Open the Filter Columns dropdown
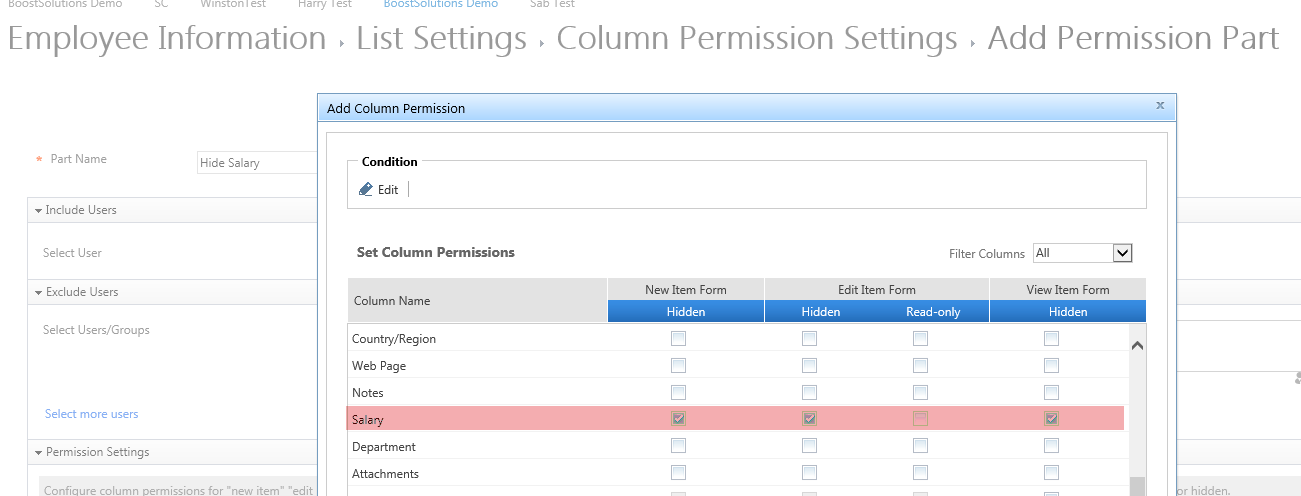The height and width of the screenshot is (496, 1301). tap(1082, 253)
